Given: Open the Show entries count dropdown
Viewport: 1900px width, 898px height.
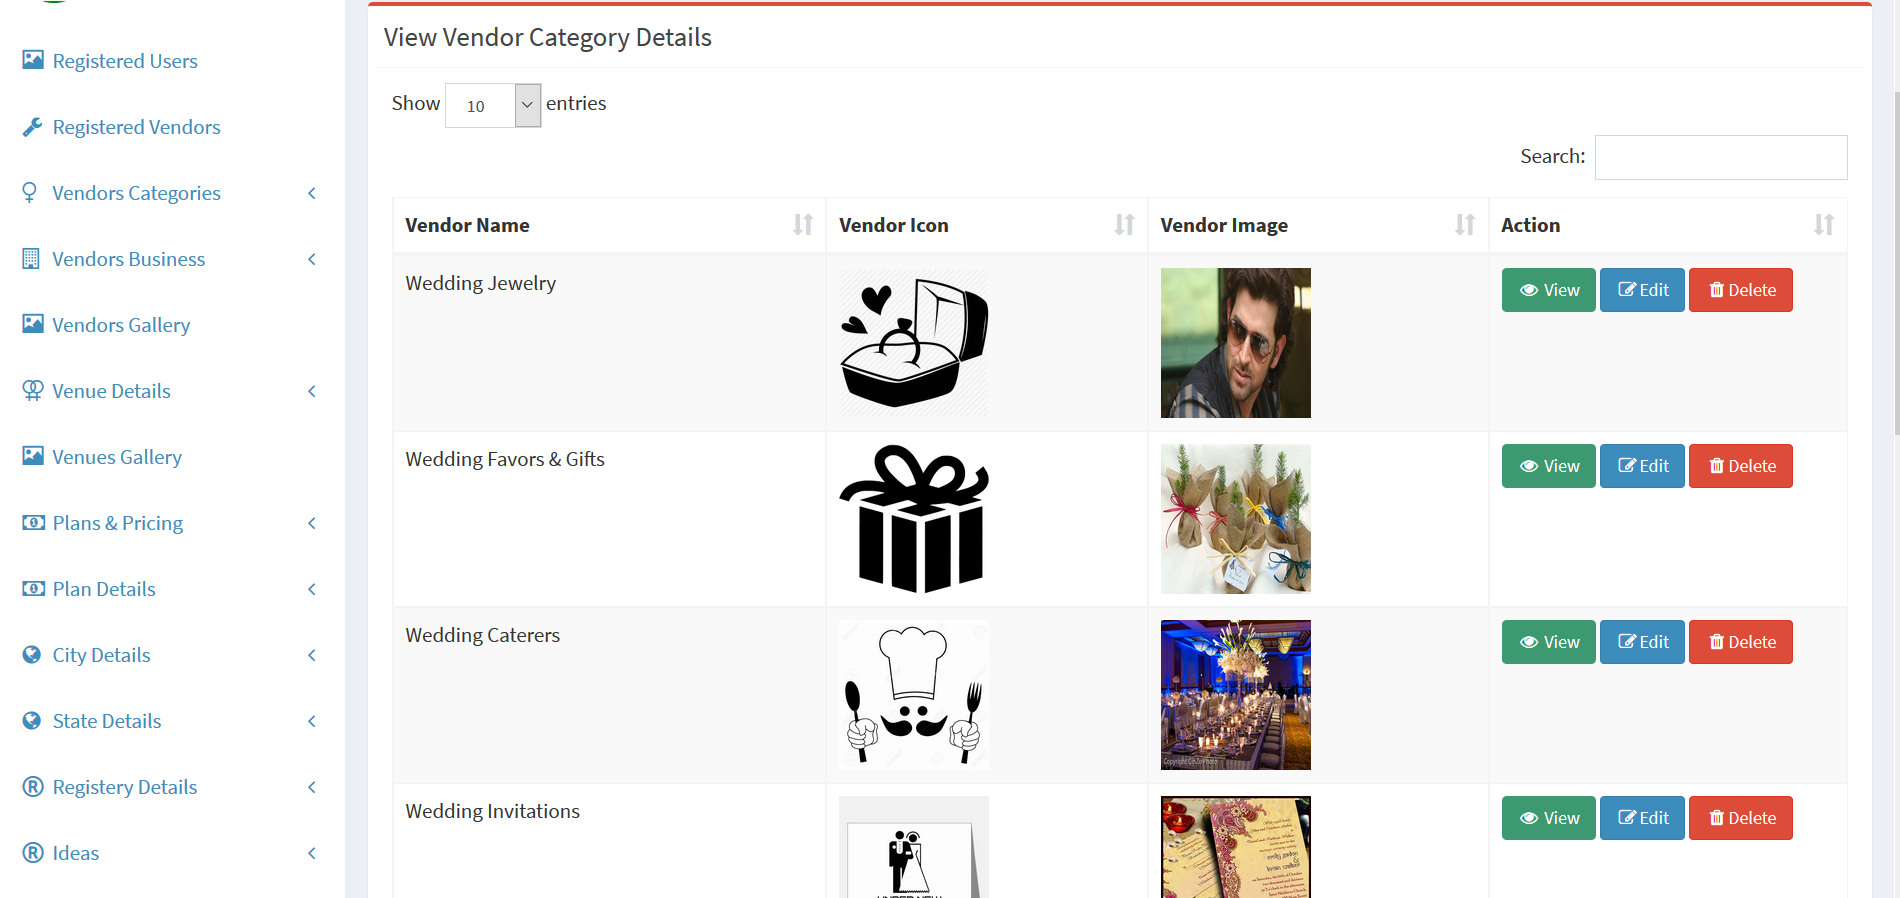Looking at the screenshot, I should point(493,105).
